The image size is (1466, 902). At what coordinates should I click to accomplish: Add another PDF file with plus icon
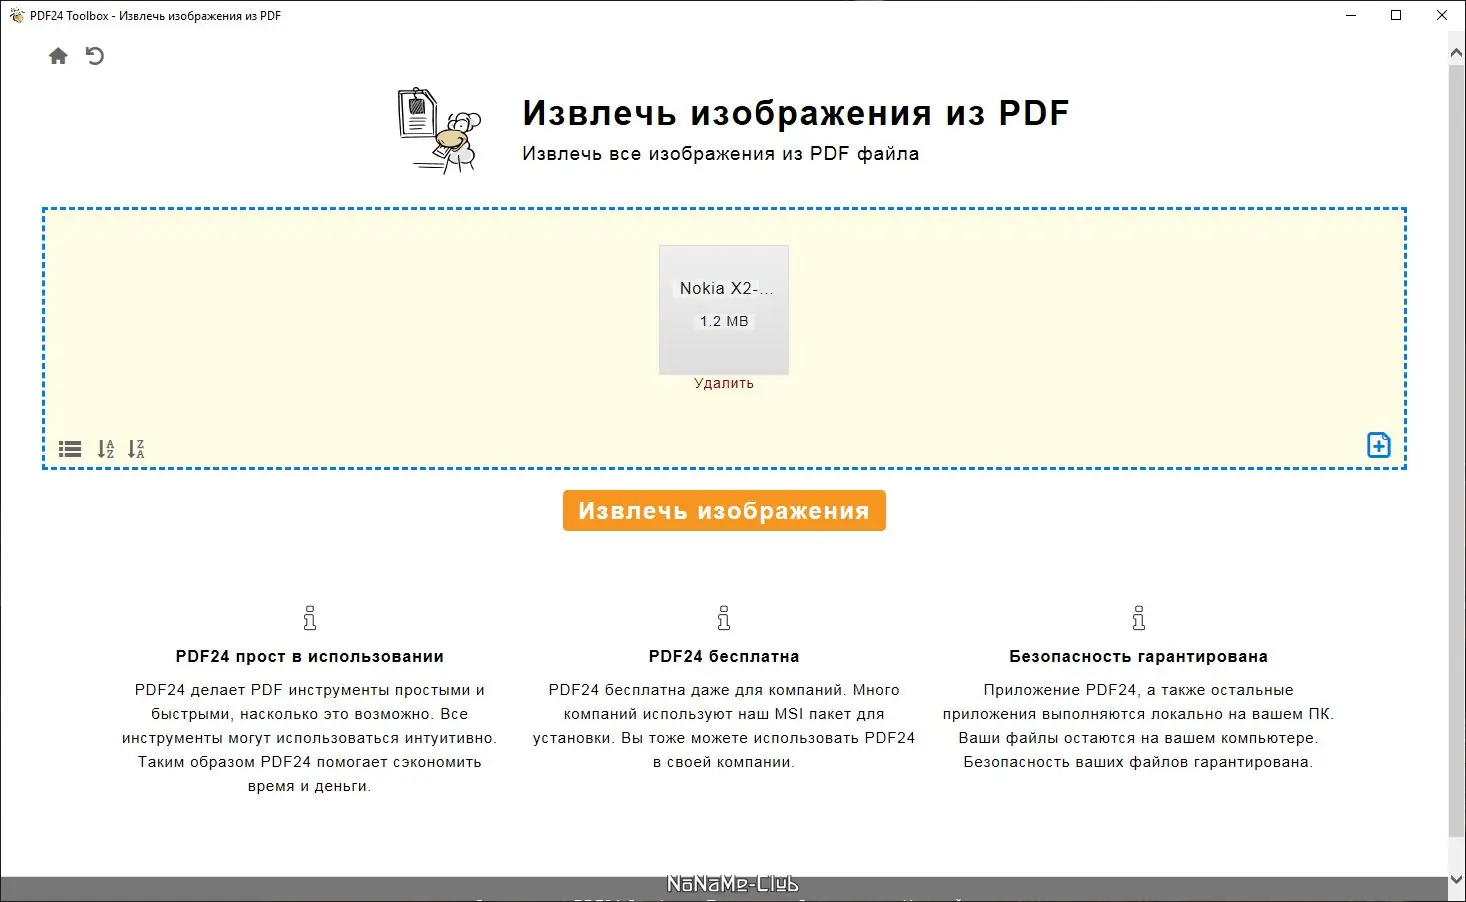click(x=1378, y=445)
